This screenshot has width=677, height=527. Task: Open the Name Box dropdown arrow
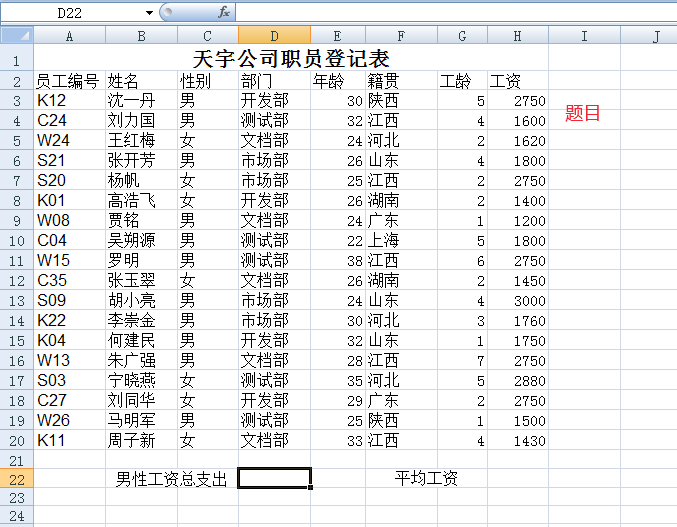pyautogui.click(x=149, y=13)
